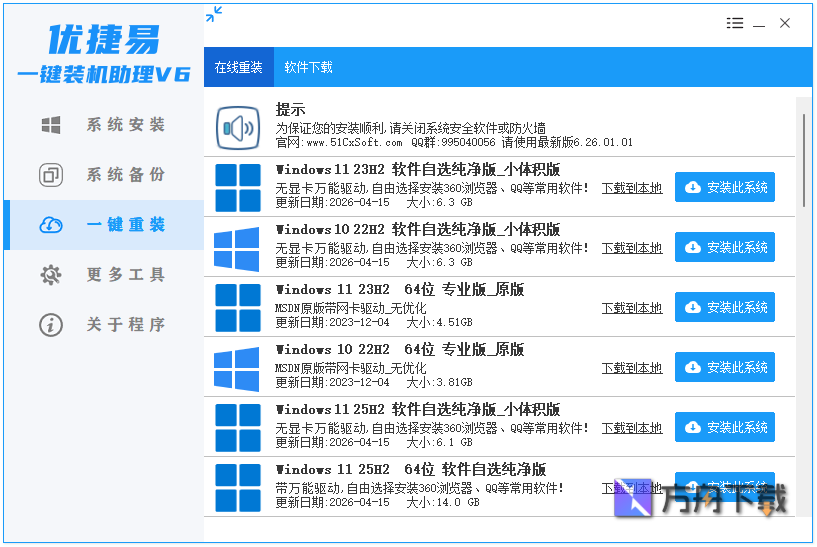This screenshot has height=547, width=817.
Task: Open the 系统安装 sidebar section
Action: click(104, 125)
